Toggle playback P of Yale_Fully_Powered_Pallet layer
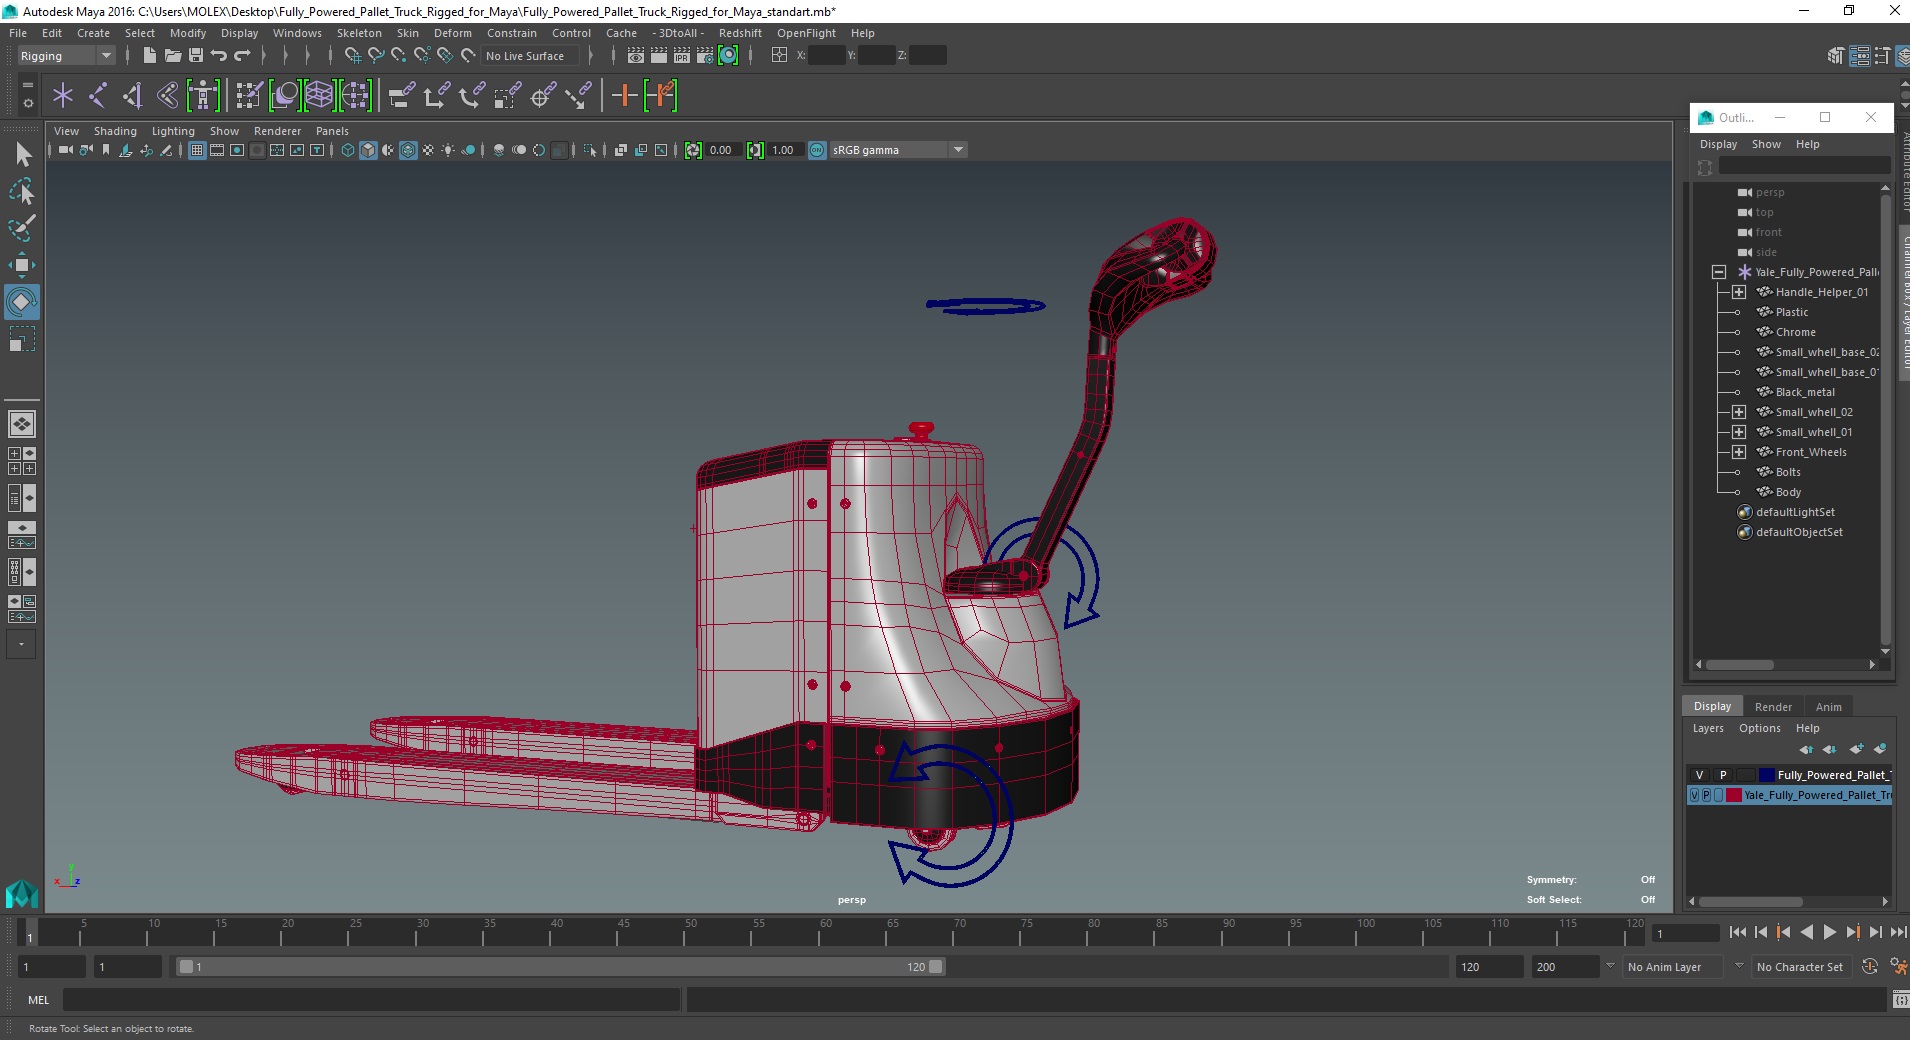 tap(1706, 795)
